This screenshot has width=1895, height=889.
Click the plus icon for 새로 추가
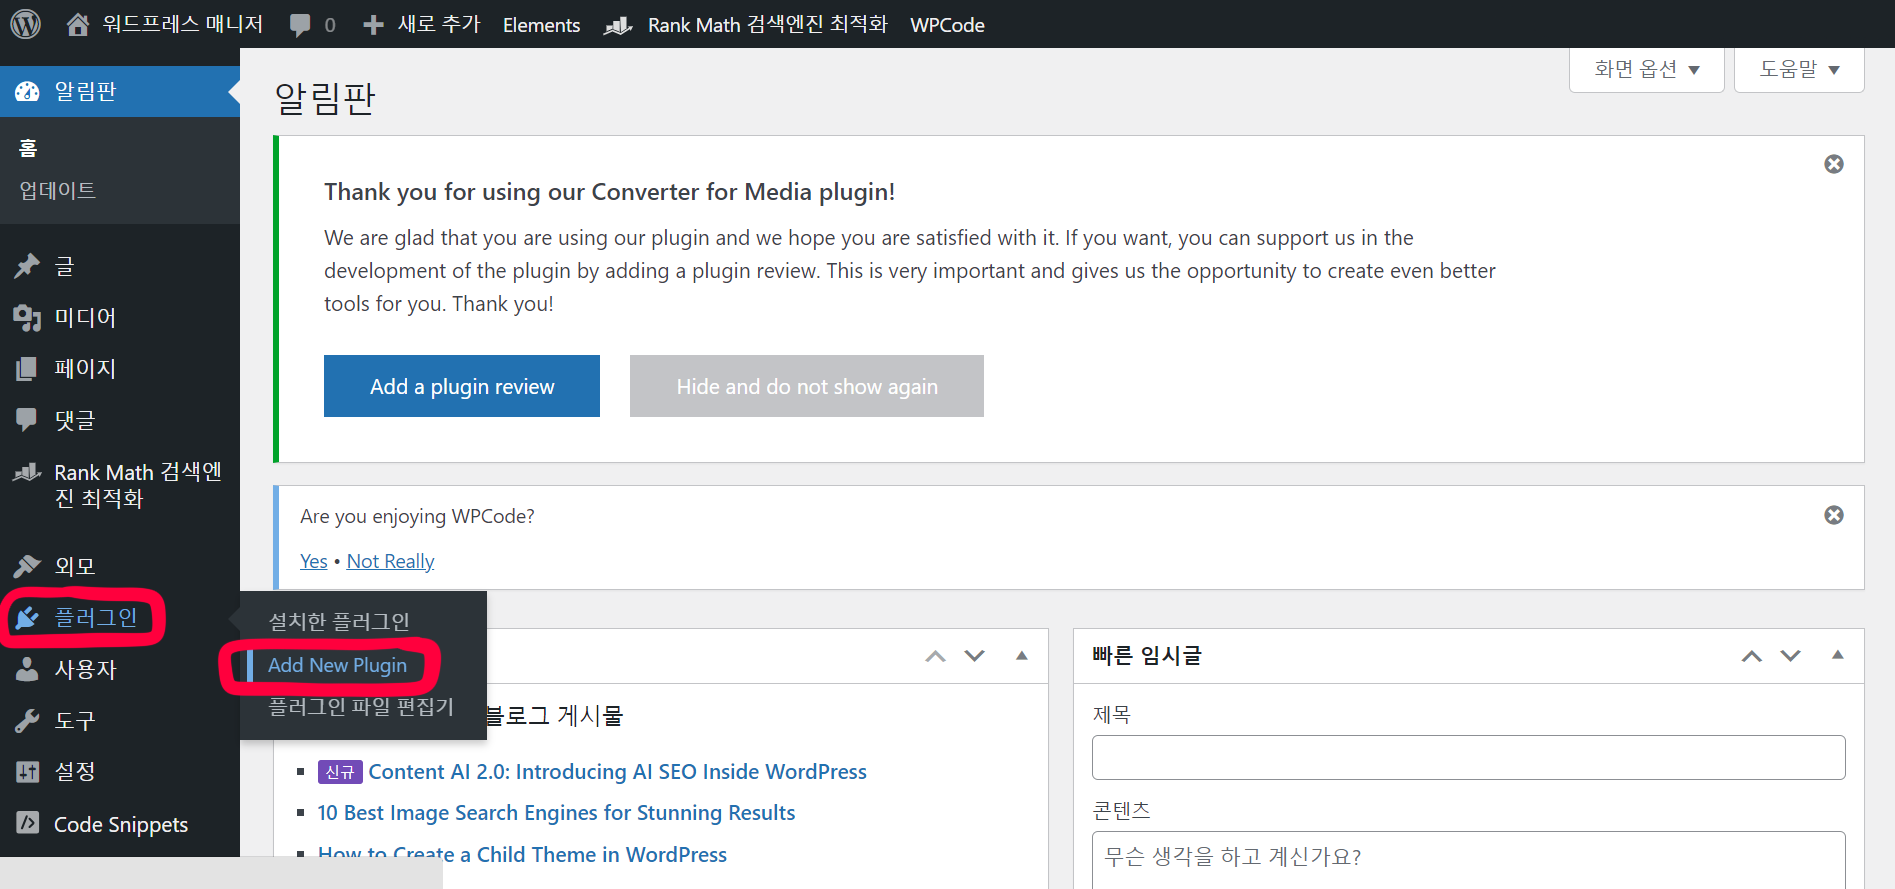[373, 25]
